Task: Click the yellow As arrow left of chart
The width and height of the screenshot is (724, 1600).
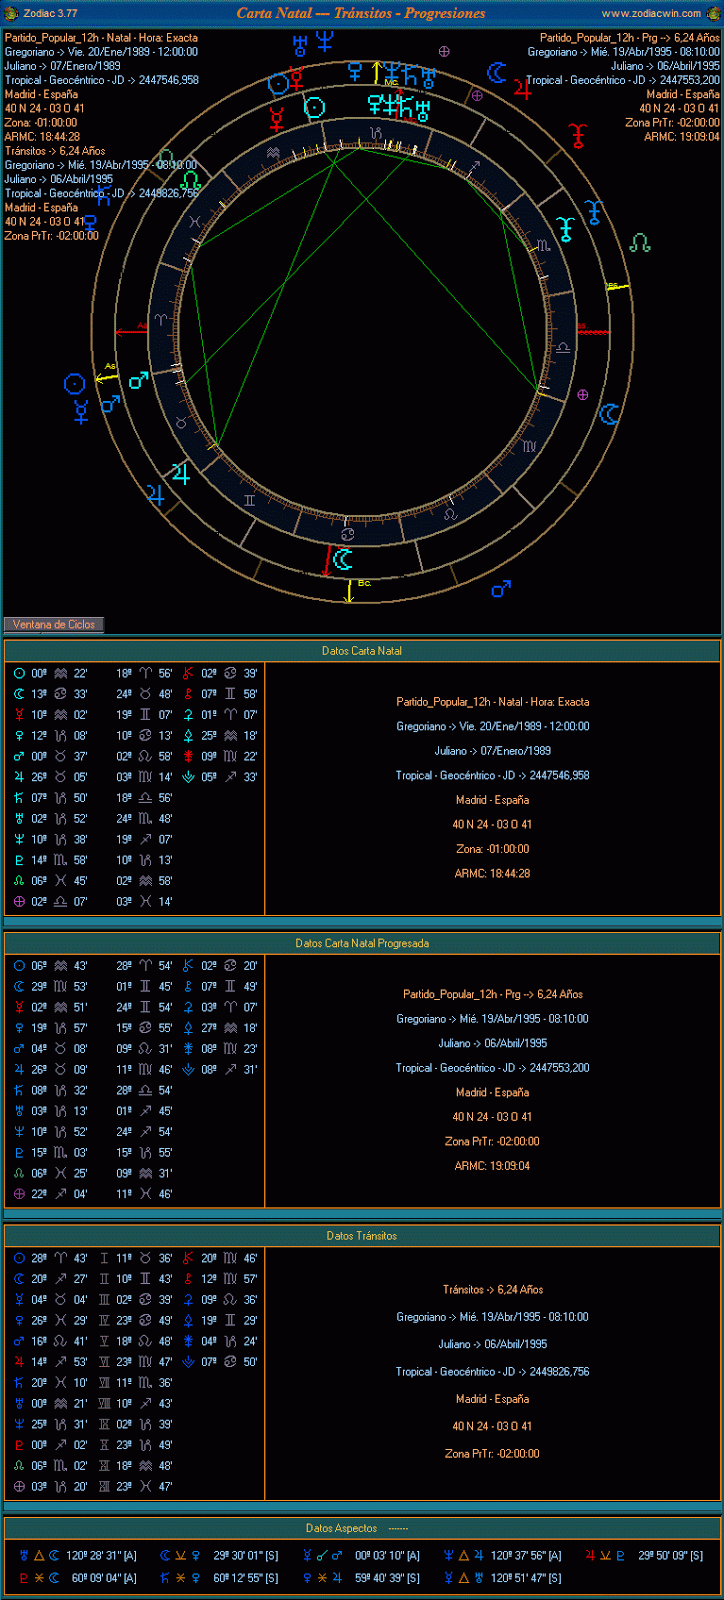Action: click(x=107, y=378)
